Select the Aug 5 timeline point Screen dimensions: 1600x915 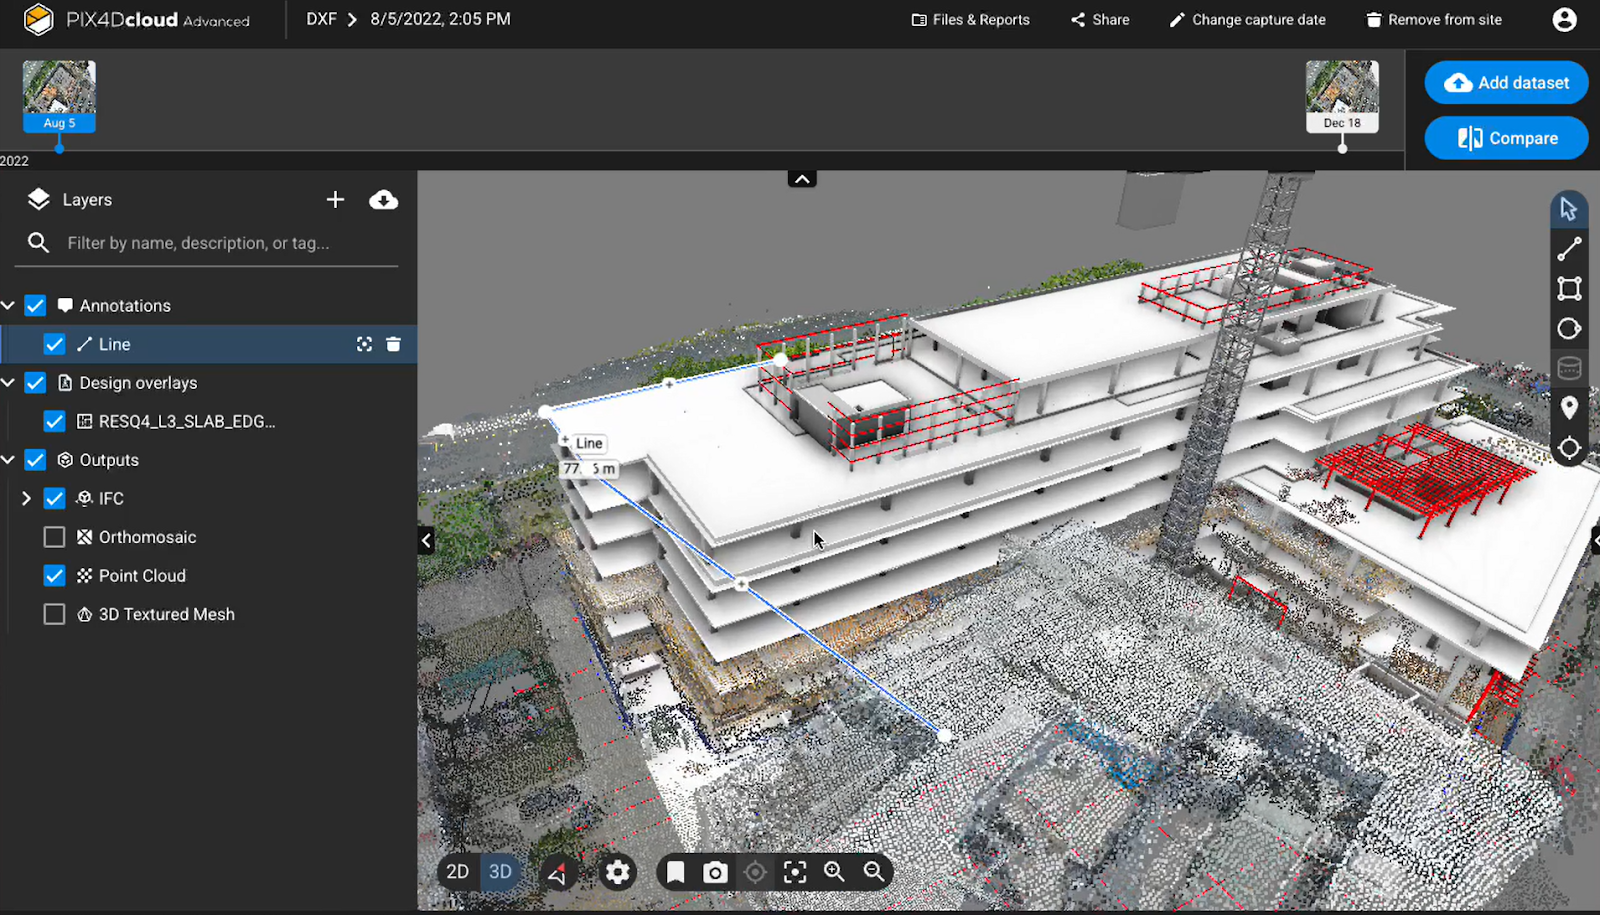coord(60,148)
